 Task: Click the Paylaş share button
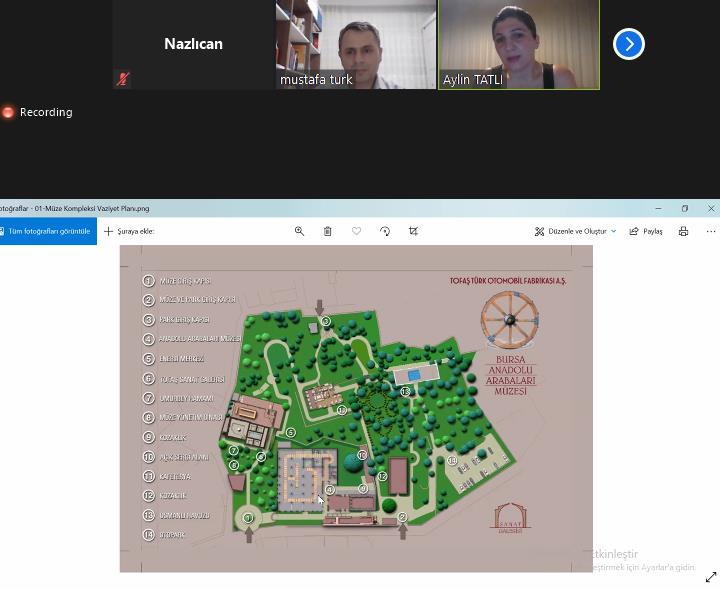click(646, 231)
